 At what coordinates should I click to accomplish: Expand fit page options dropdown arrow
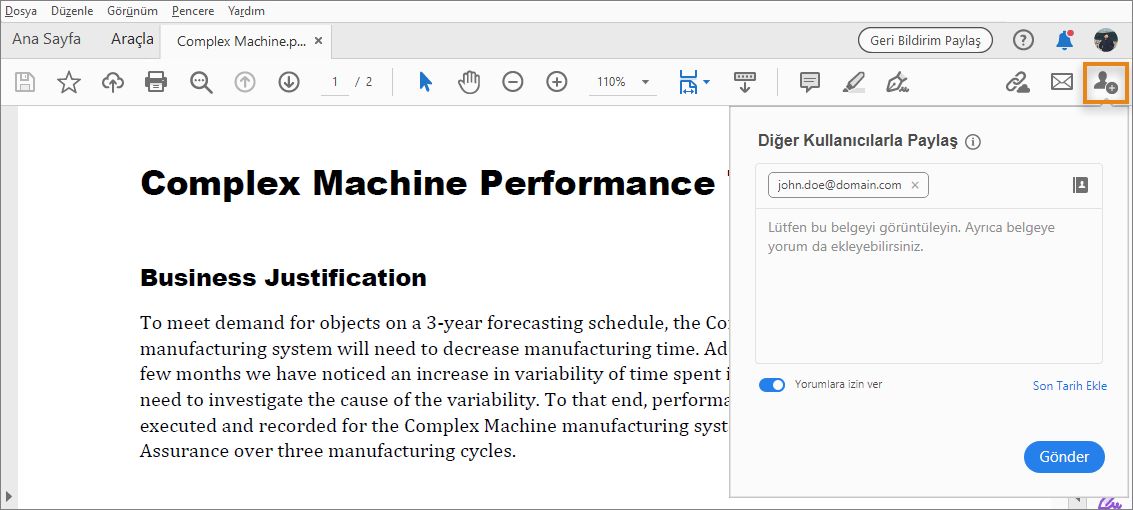click(x=707, y=82)
